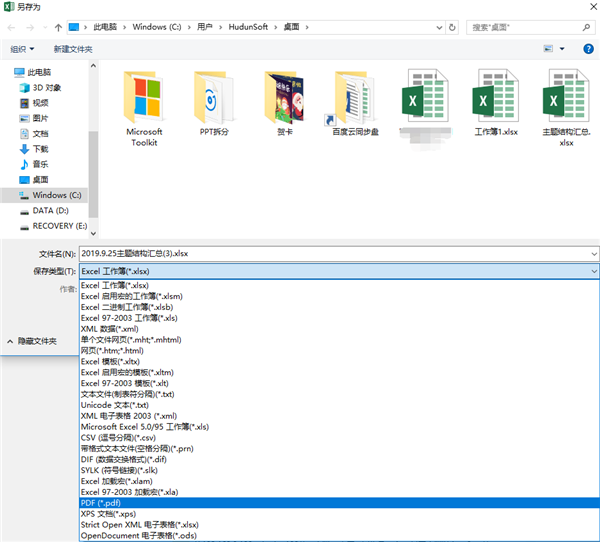The width and height of the screenshot is (600, 542).
Task: Go up one folder level
Action: (x=58, y=28)
